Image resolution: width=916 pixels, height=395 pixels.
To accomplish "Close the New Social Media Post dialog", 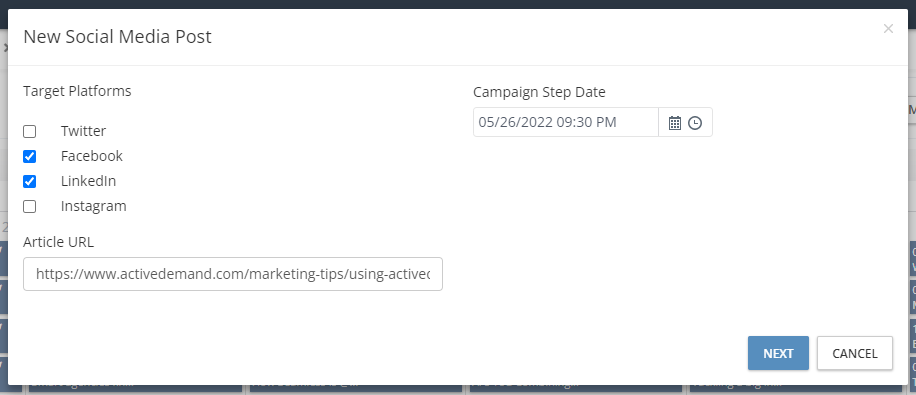I will click(x=888, y=29).
